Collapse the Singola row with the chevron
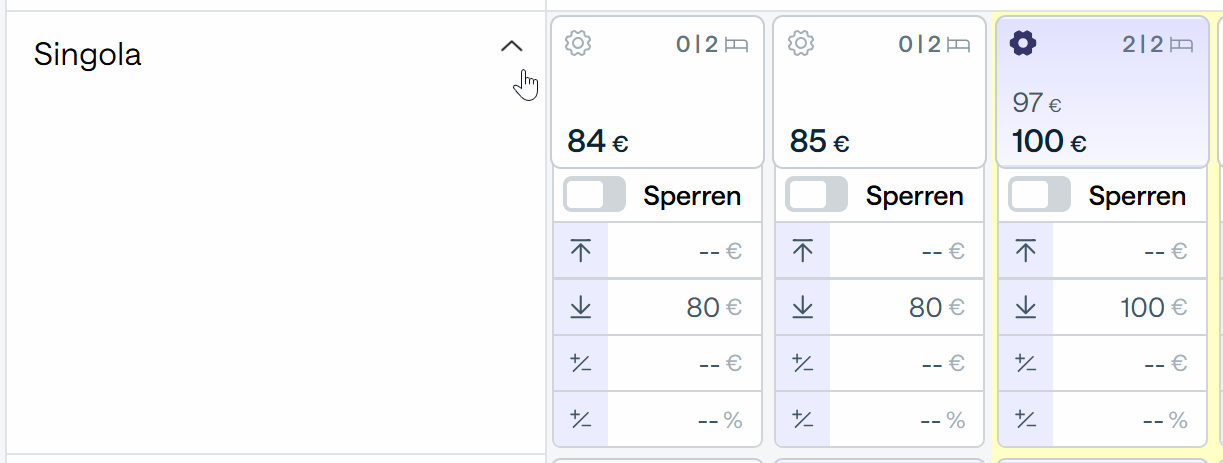The width and height of the screenshot is (1223, 463). click(x=511, y=46)
